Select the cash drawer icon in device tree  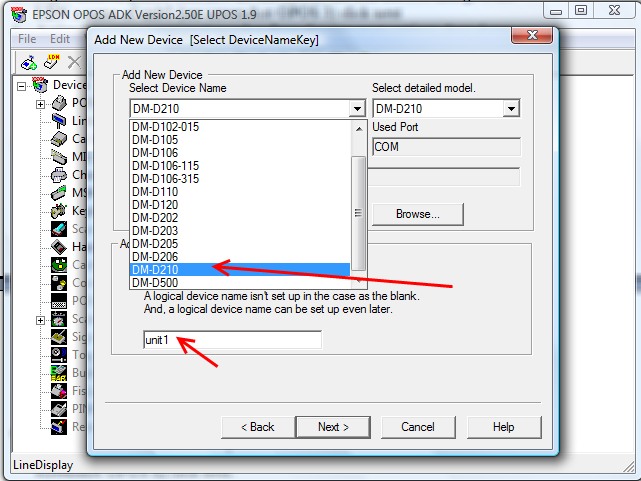coord(59,139)
